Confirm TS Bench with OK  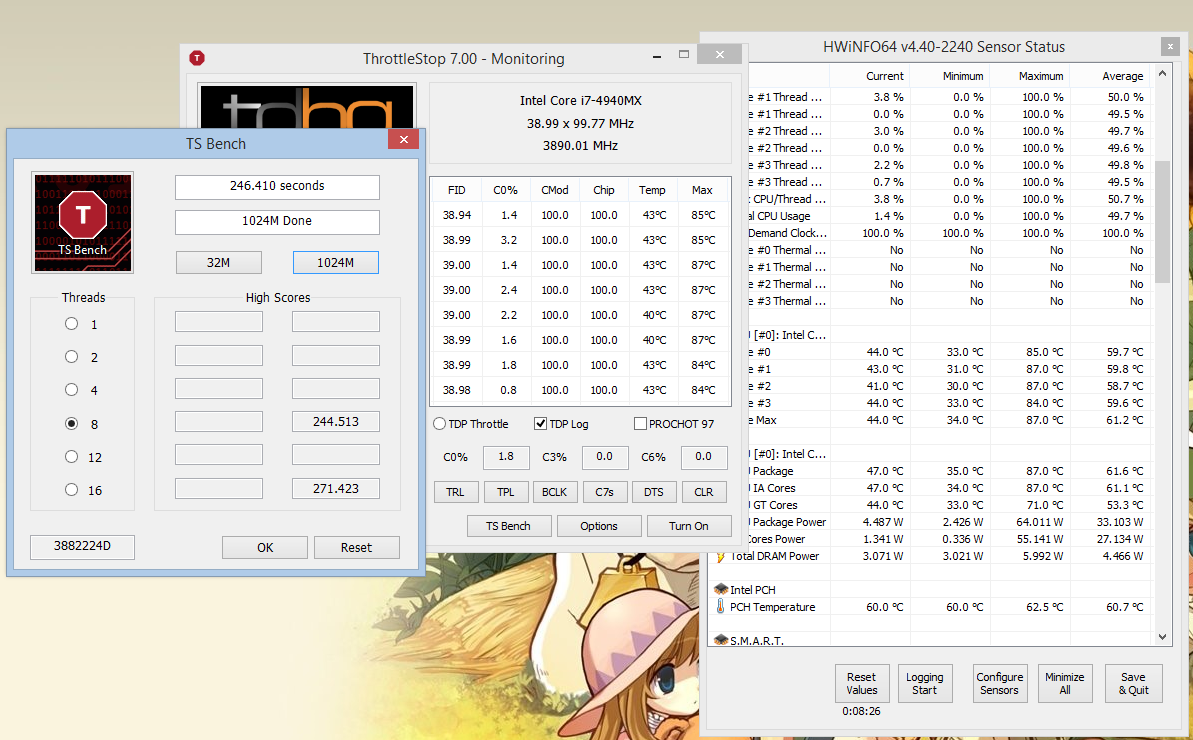click(265, 548)
